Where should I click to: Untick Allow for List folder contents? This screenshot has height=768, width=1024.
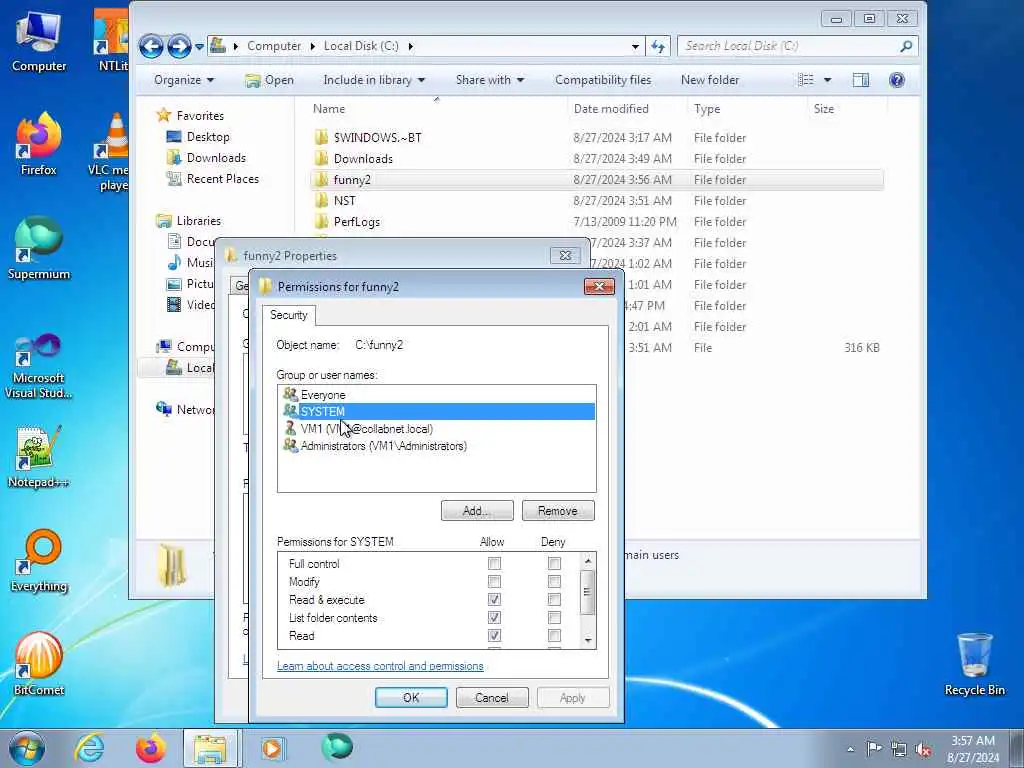coord(494,617)
